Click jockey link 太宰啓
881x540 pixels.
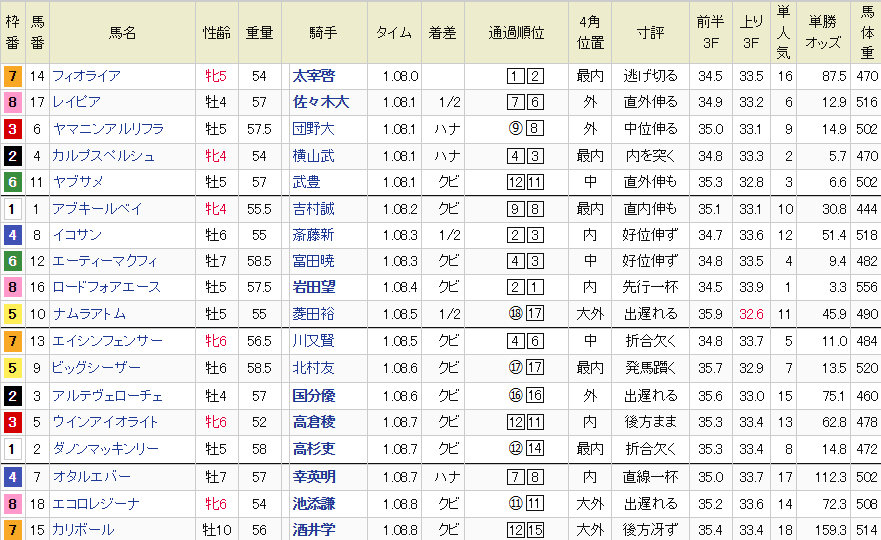[x=314, y=76]
